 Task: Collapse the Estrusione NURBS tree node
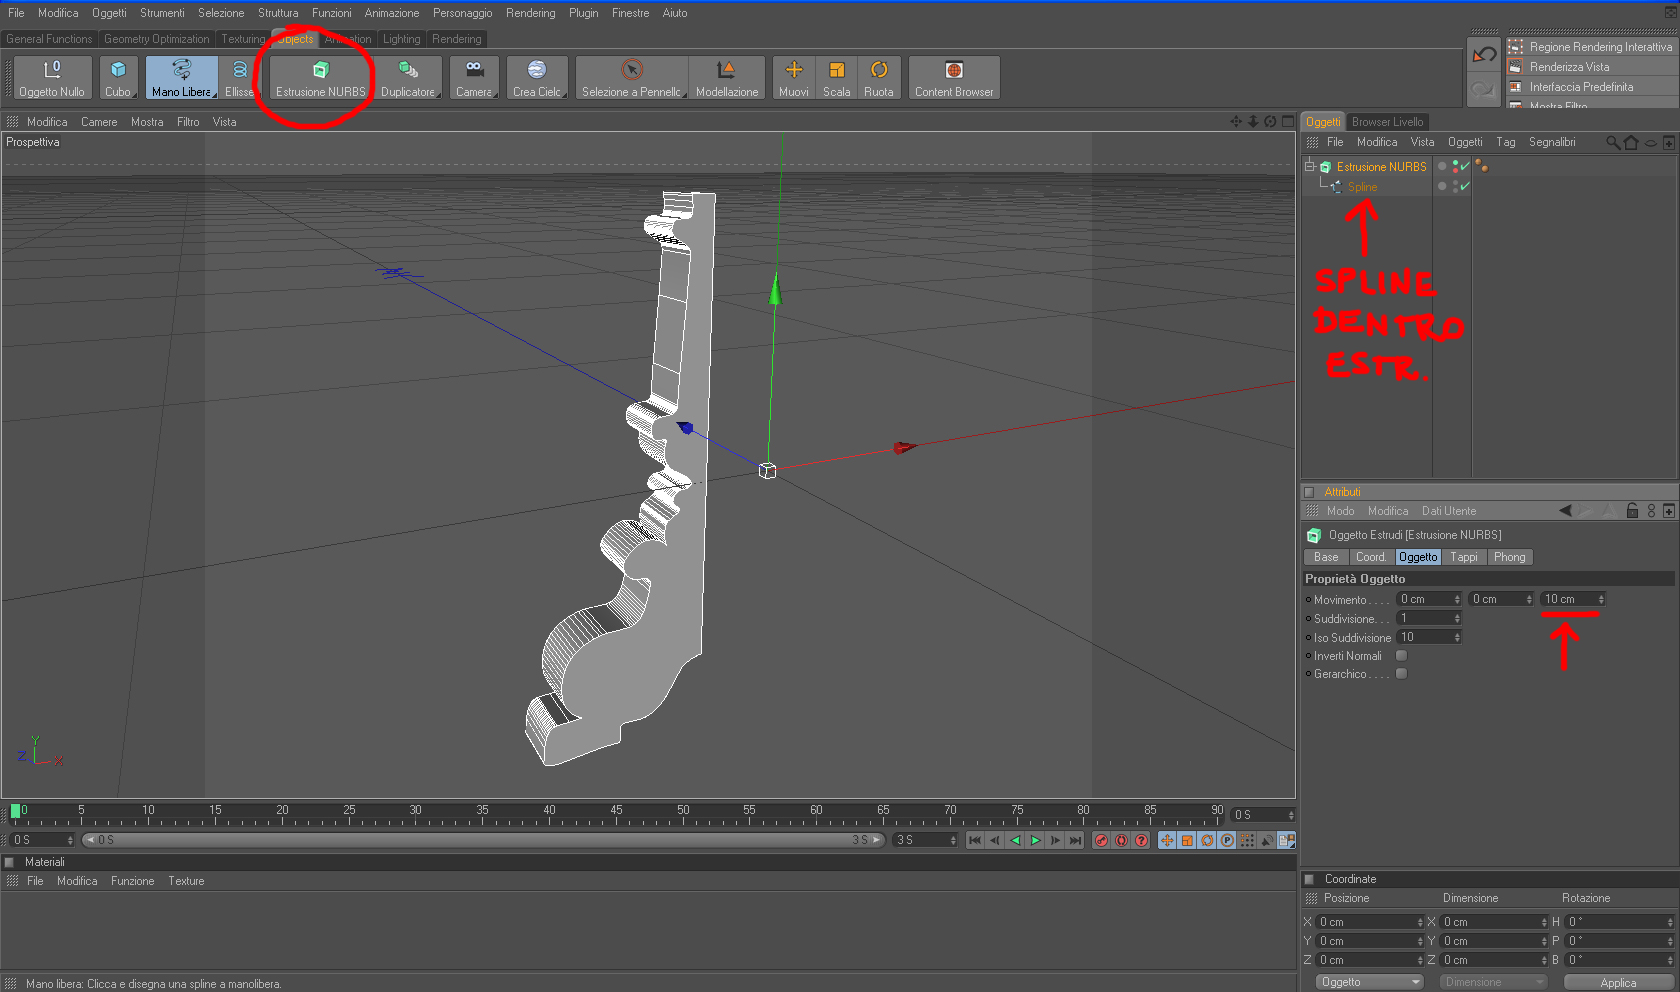[x=1309, y=167]
